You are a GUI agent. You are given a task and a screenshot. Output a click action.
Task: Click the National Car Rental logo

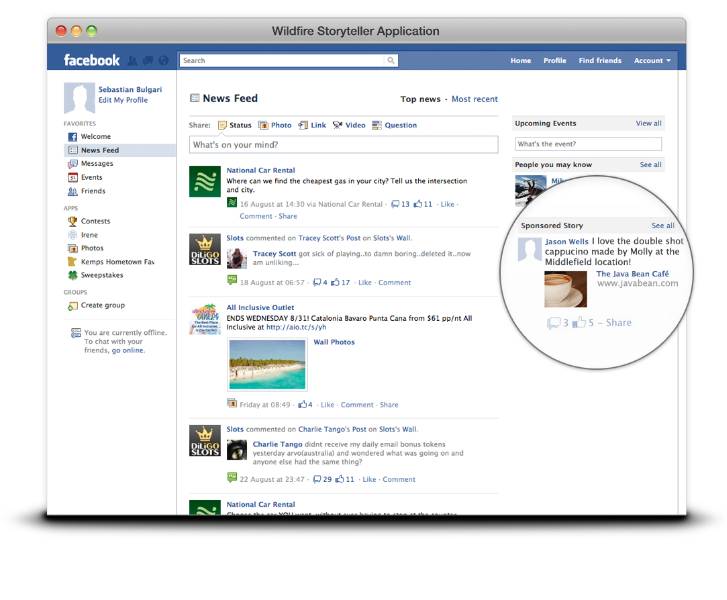point(204,182)
